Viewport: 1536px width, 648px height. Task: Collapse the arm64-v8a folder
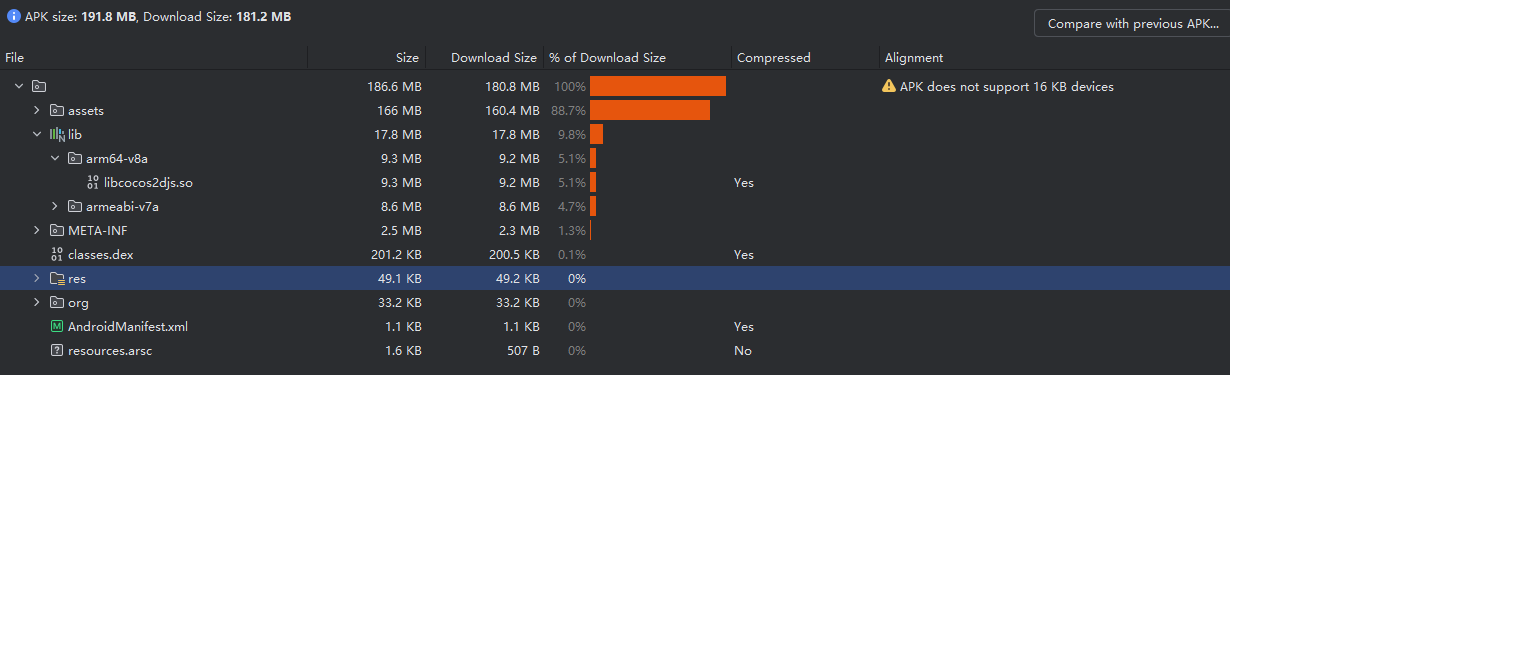click(55, 159)
